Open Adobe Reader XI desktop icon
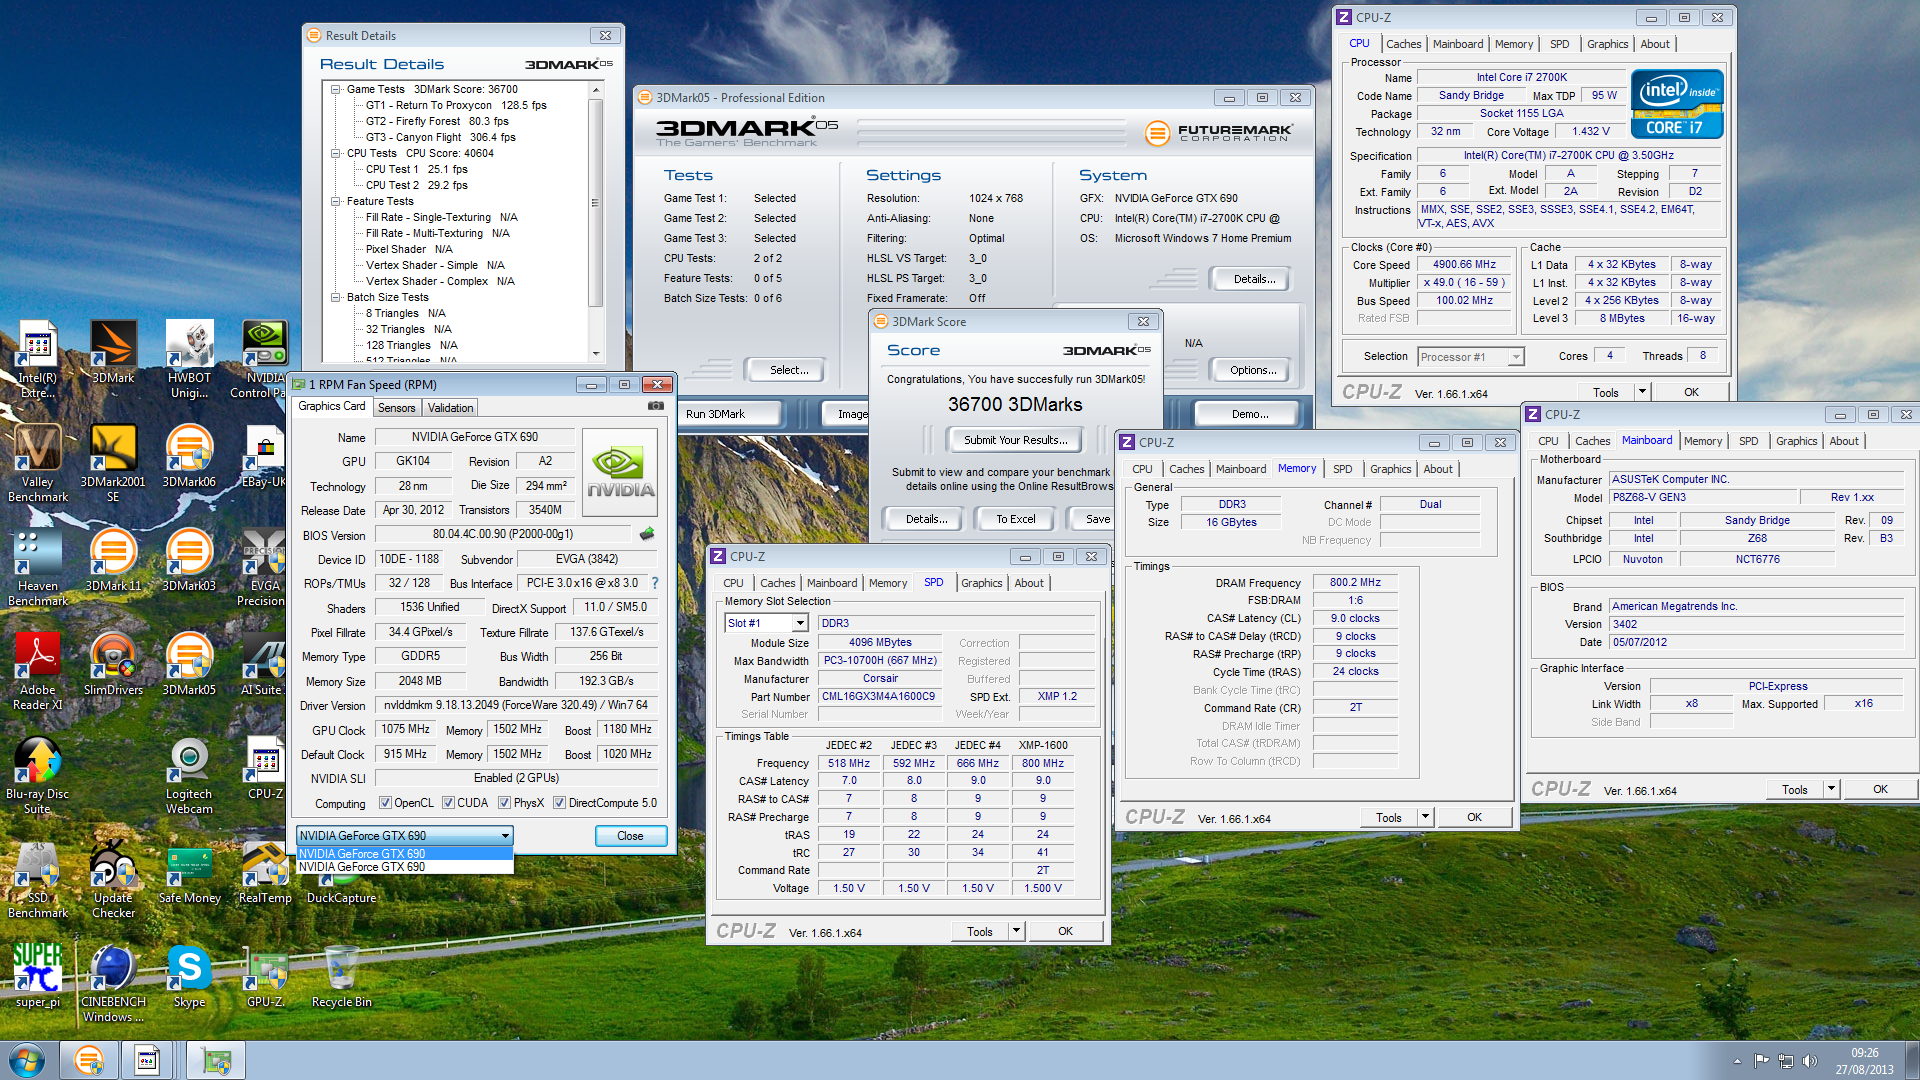This screenshot has height=1080, width=1920. (38, 671)
